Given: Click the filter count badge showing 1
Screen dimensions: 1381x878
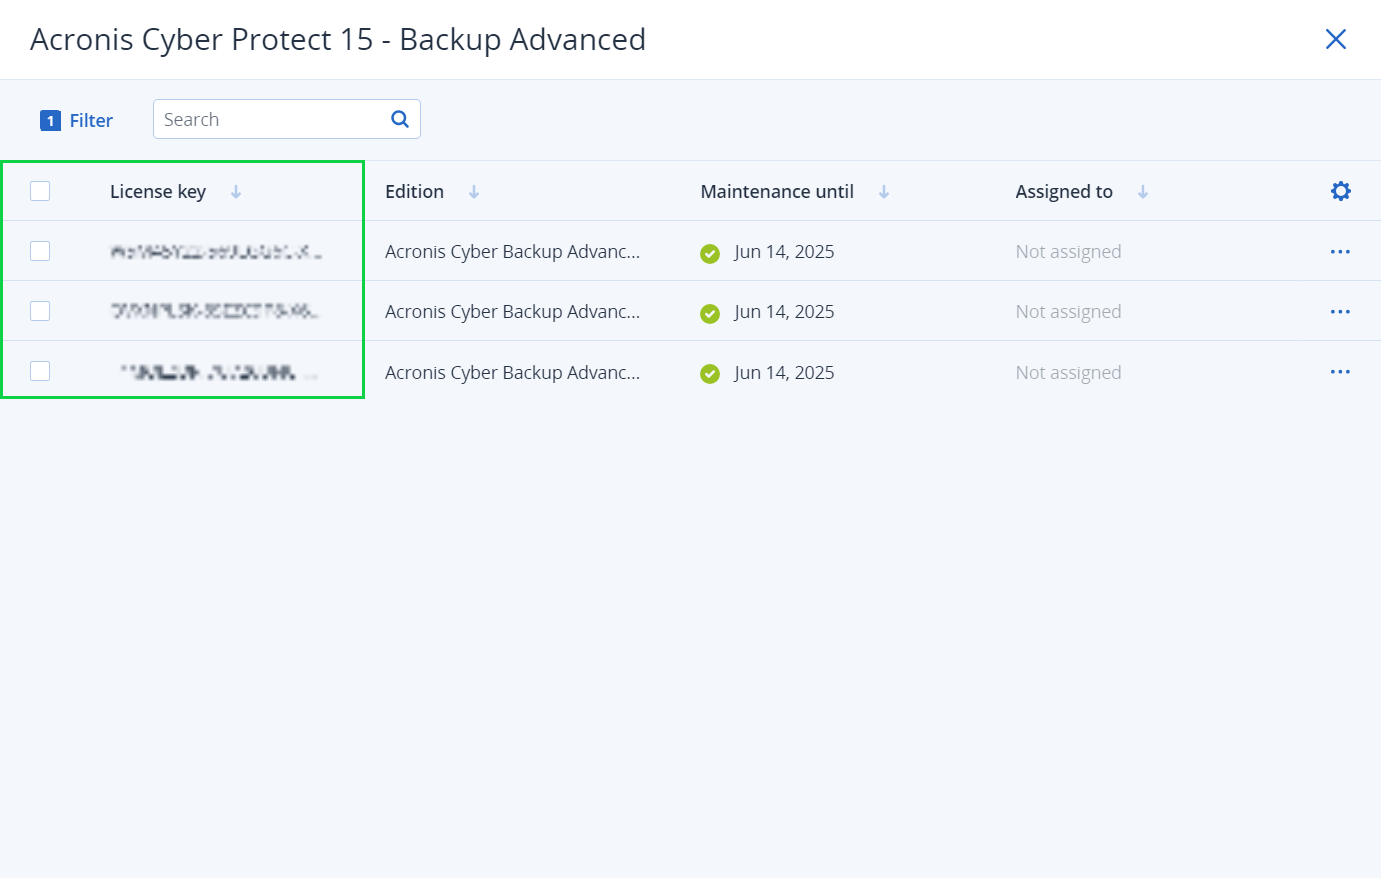Looking at the screenshot, I should [49, 119].
